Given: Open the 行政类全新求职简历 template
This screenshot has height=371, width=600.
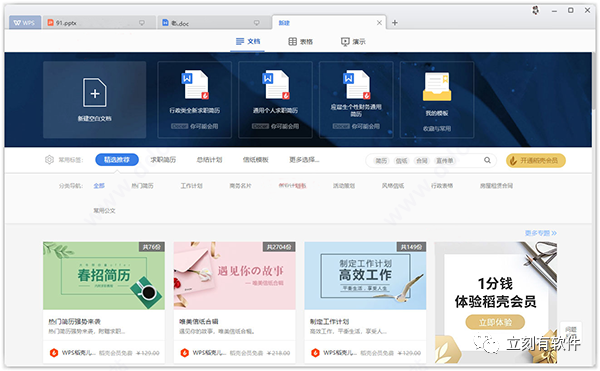Looking at the screenshot, I should 194,100.
